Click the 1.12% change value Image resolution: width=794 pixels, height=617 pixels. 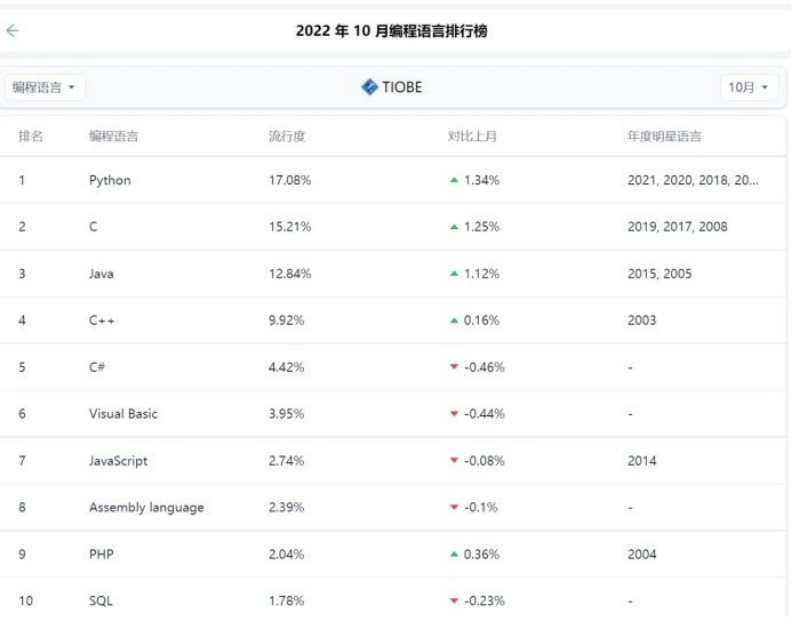pyautogui.click(x=482, y=274)
